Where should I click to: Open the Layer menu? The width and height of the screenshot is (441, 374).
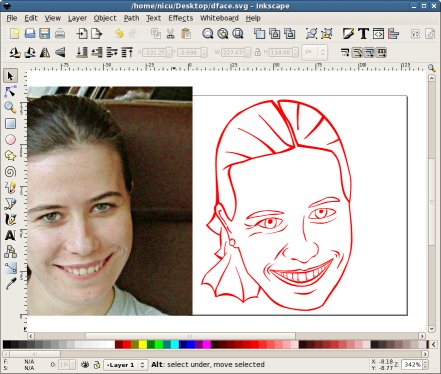(77, 18)
